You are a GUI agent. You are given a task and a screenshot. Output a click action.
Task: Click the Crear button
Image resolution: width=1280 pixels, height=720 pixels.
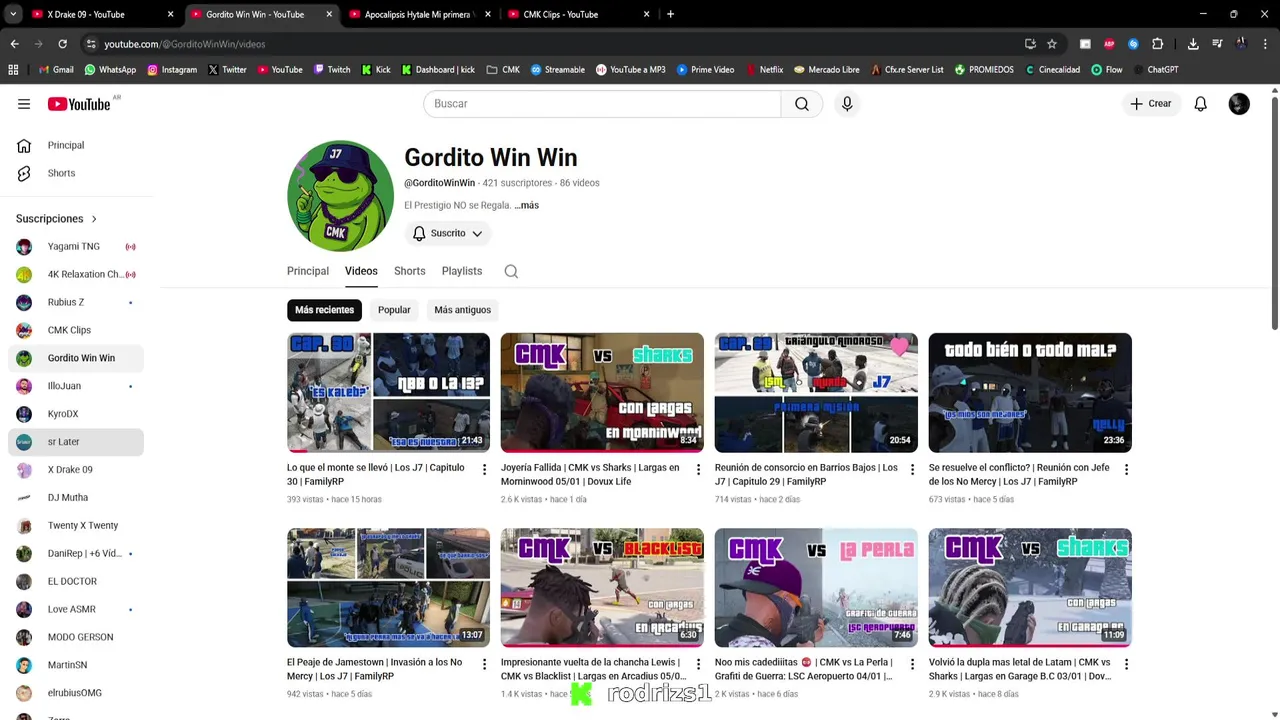pyautogui.click(x=1151, y=104)
